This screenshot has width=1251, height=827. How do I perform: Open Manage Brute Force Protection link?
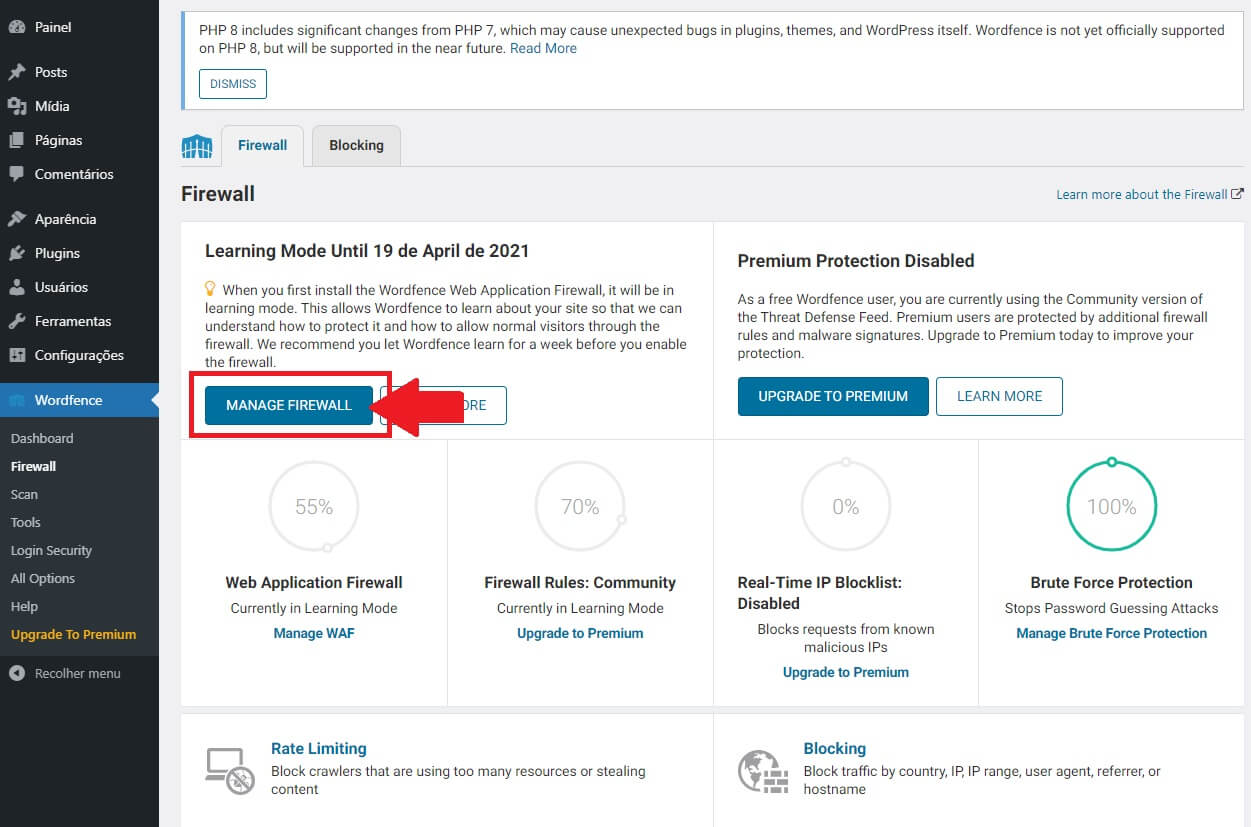pos(1112,633)
